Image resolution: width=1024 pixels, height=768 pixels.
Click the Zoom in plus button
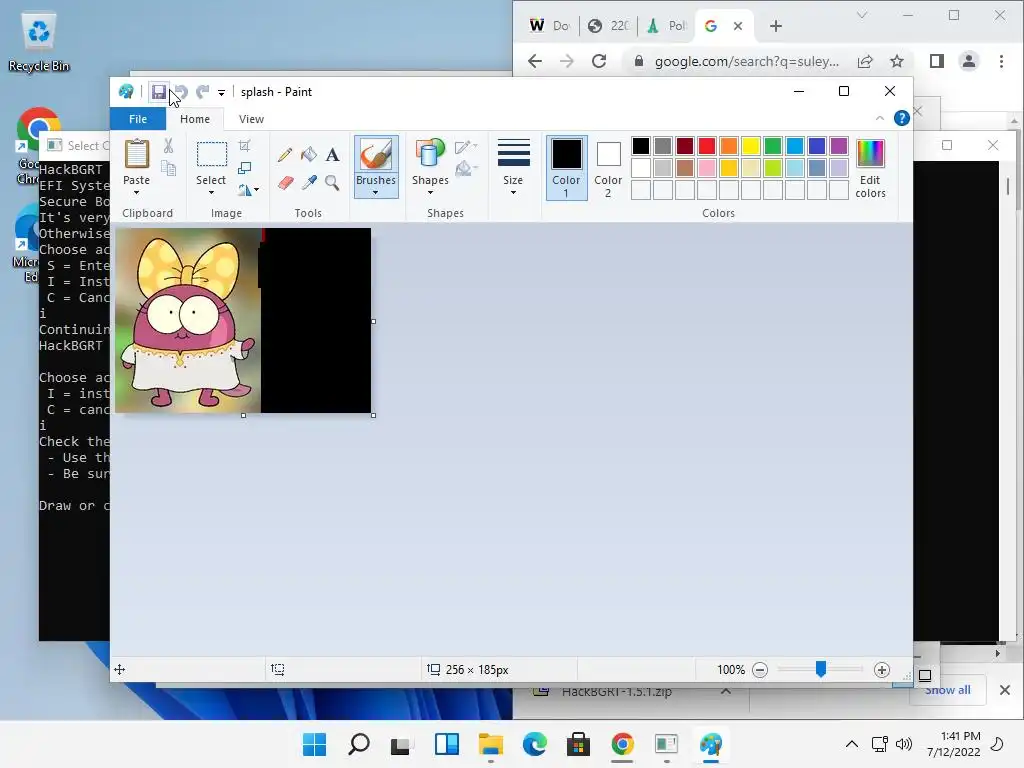pyautogui.click(x=882, y=669)
